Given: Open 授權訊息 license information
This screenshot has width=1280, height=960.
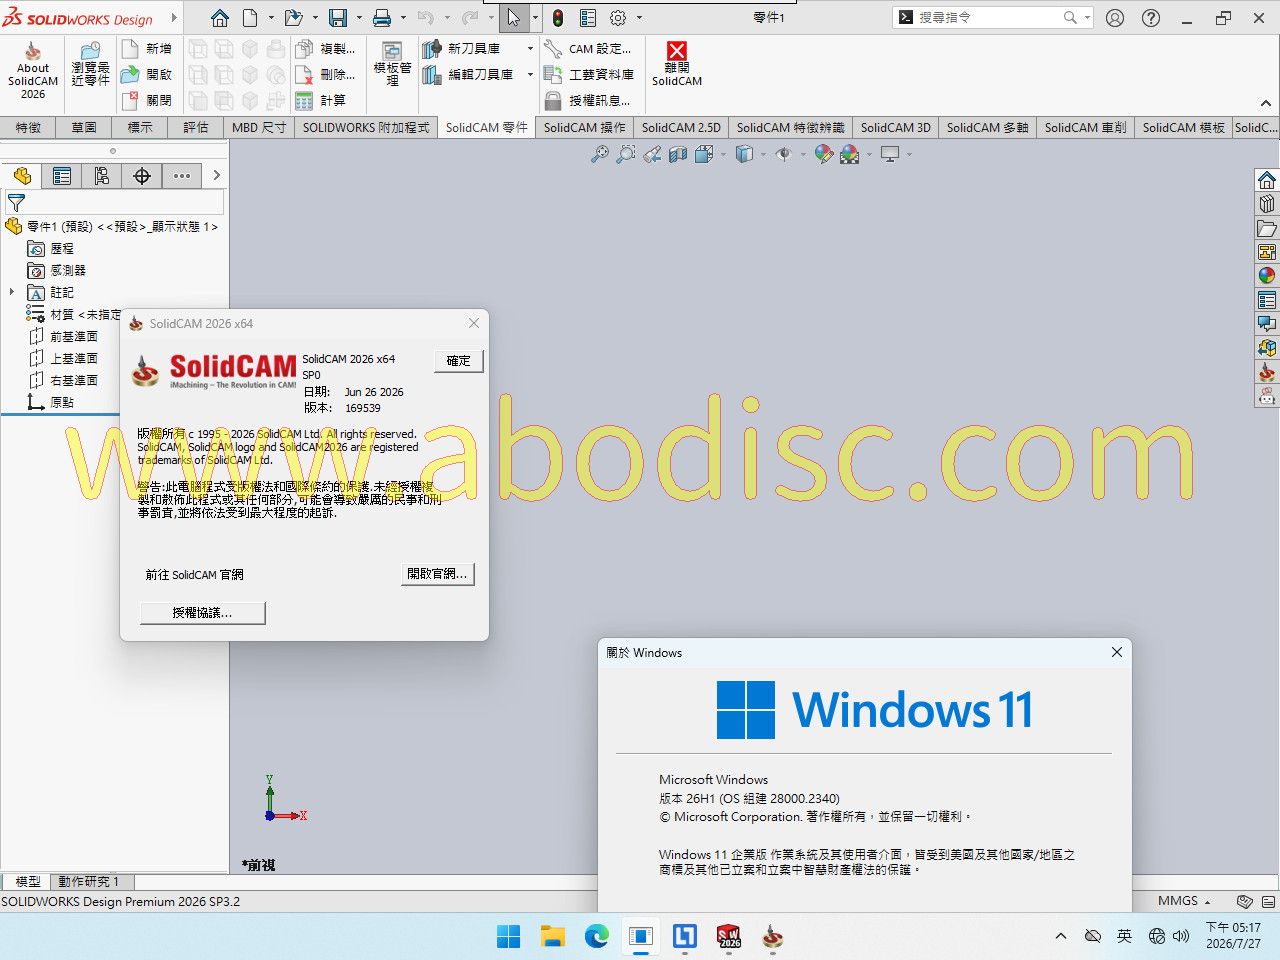Looking at the screenshot, I should (x=587, y=100).
